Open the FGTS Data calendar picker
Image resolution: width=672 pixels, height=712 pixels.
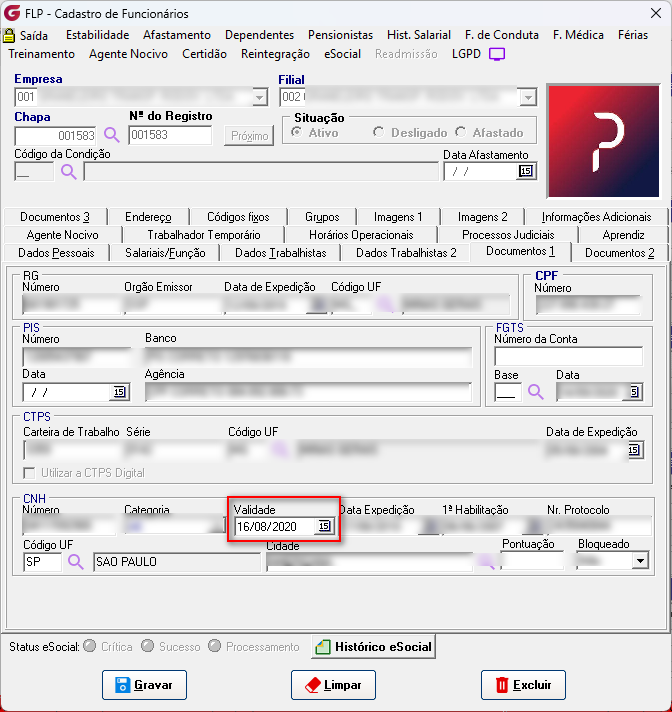coord(635,391)
